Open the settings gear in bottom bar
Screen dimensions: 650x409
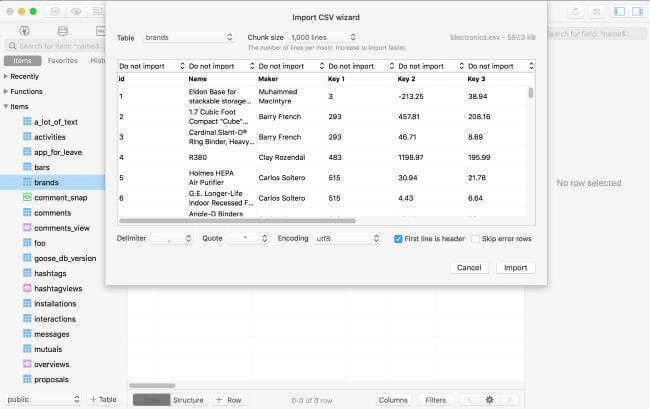(490, 399)
